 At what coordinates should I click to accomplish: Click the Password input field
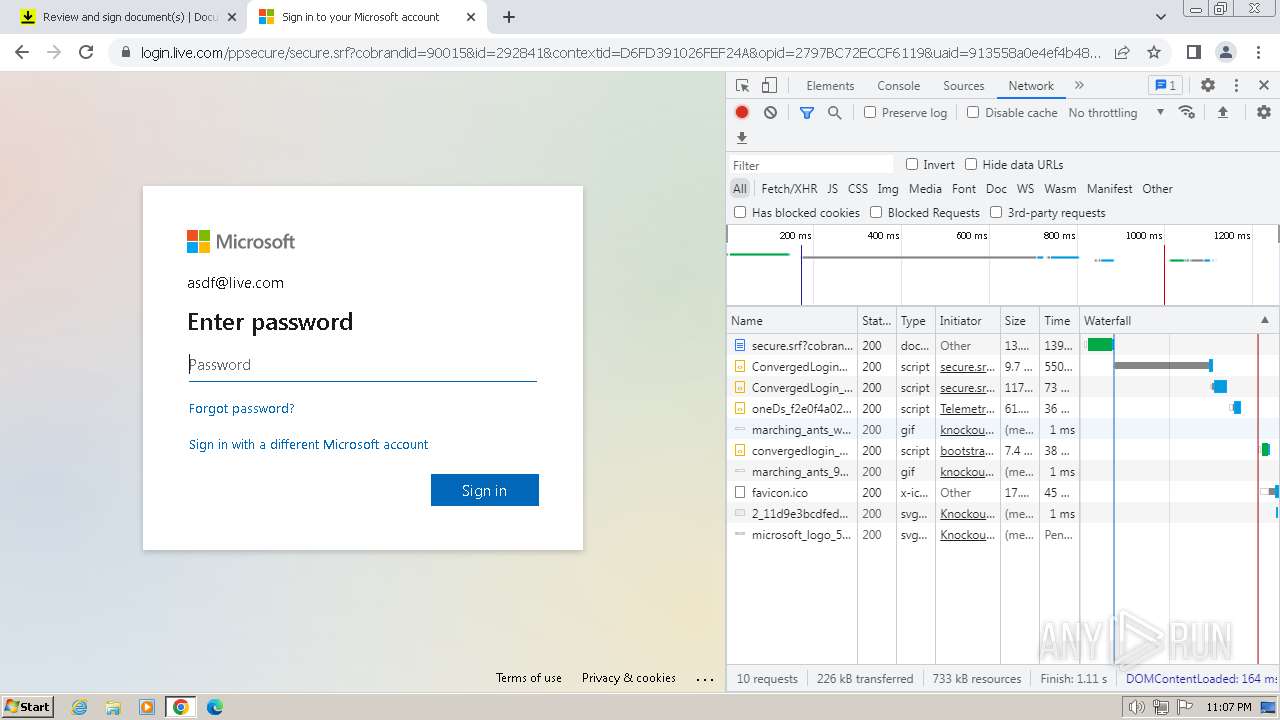[362, 365]
